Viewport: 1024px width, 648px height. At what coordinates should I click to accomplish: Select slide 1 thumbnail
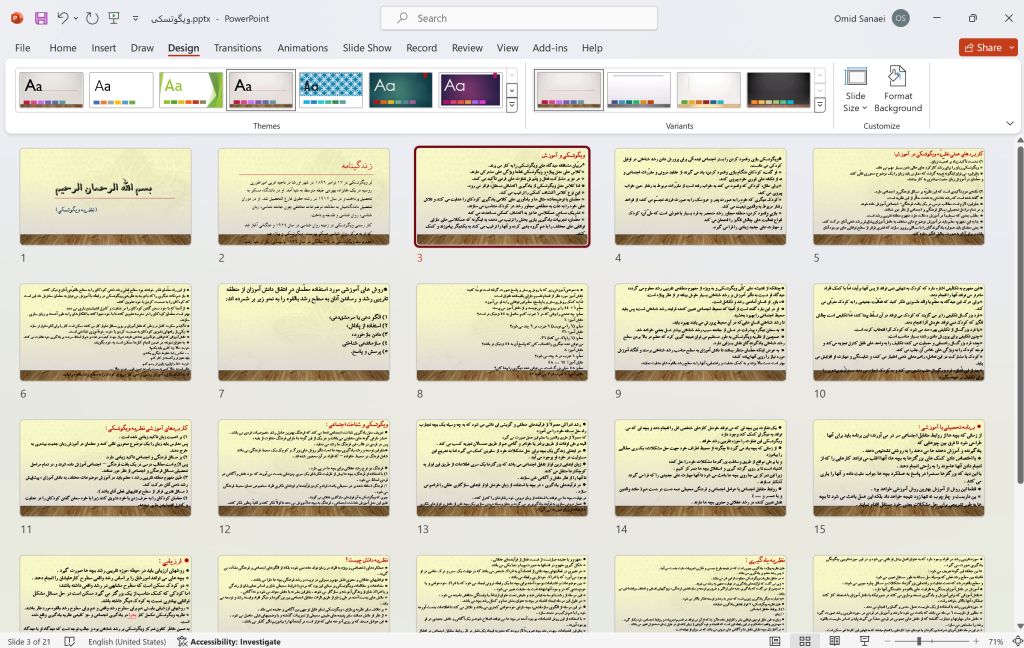106,197
